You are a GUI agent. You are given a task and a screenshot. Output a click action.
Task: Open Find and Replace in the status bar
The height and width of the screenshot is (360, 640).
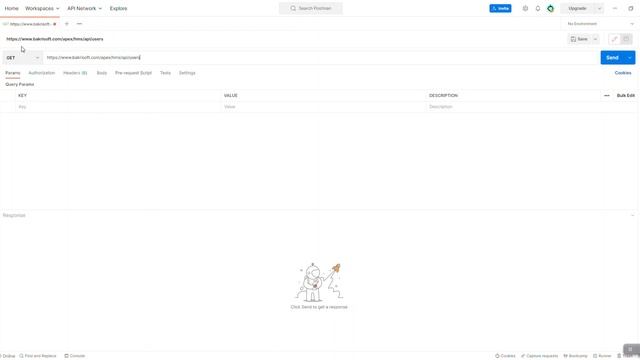click(x=38, y=356)
